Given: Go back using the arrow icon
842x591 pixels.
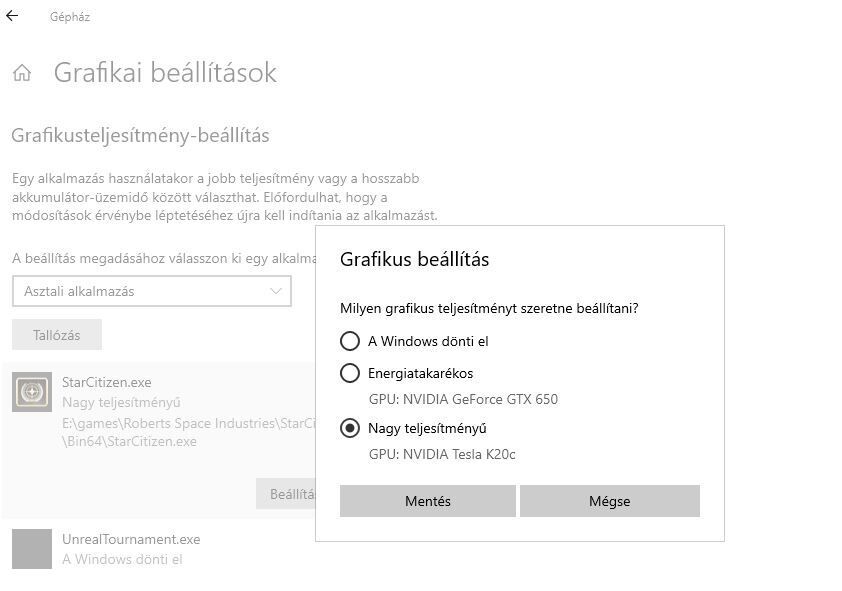Looking at the screenshot, I should [x=12, y=16].
